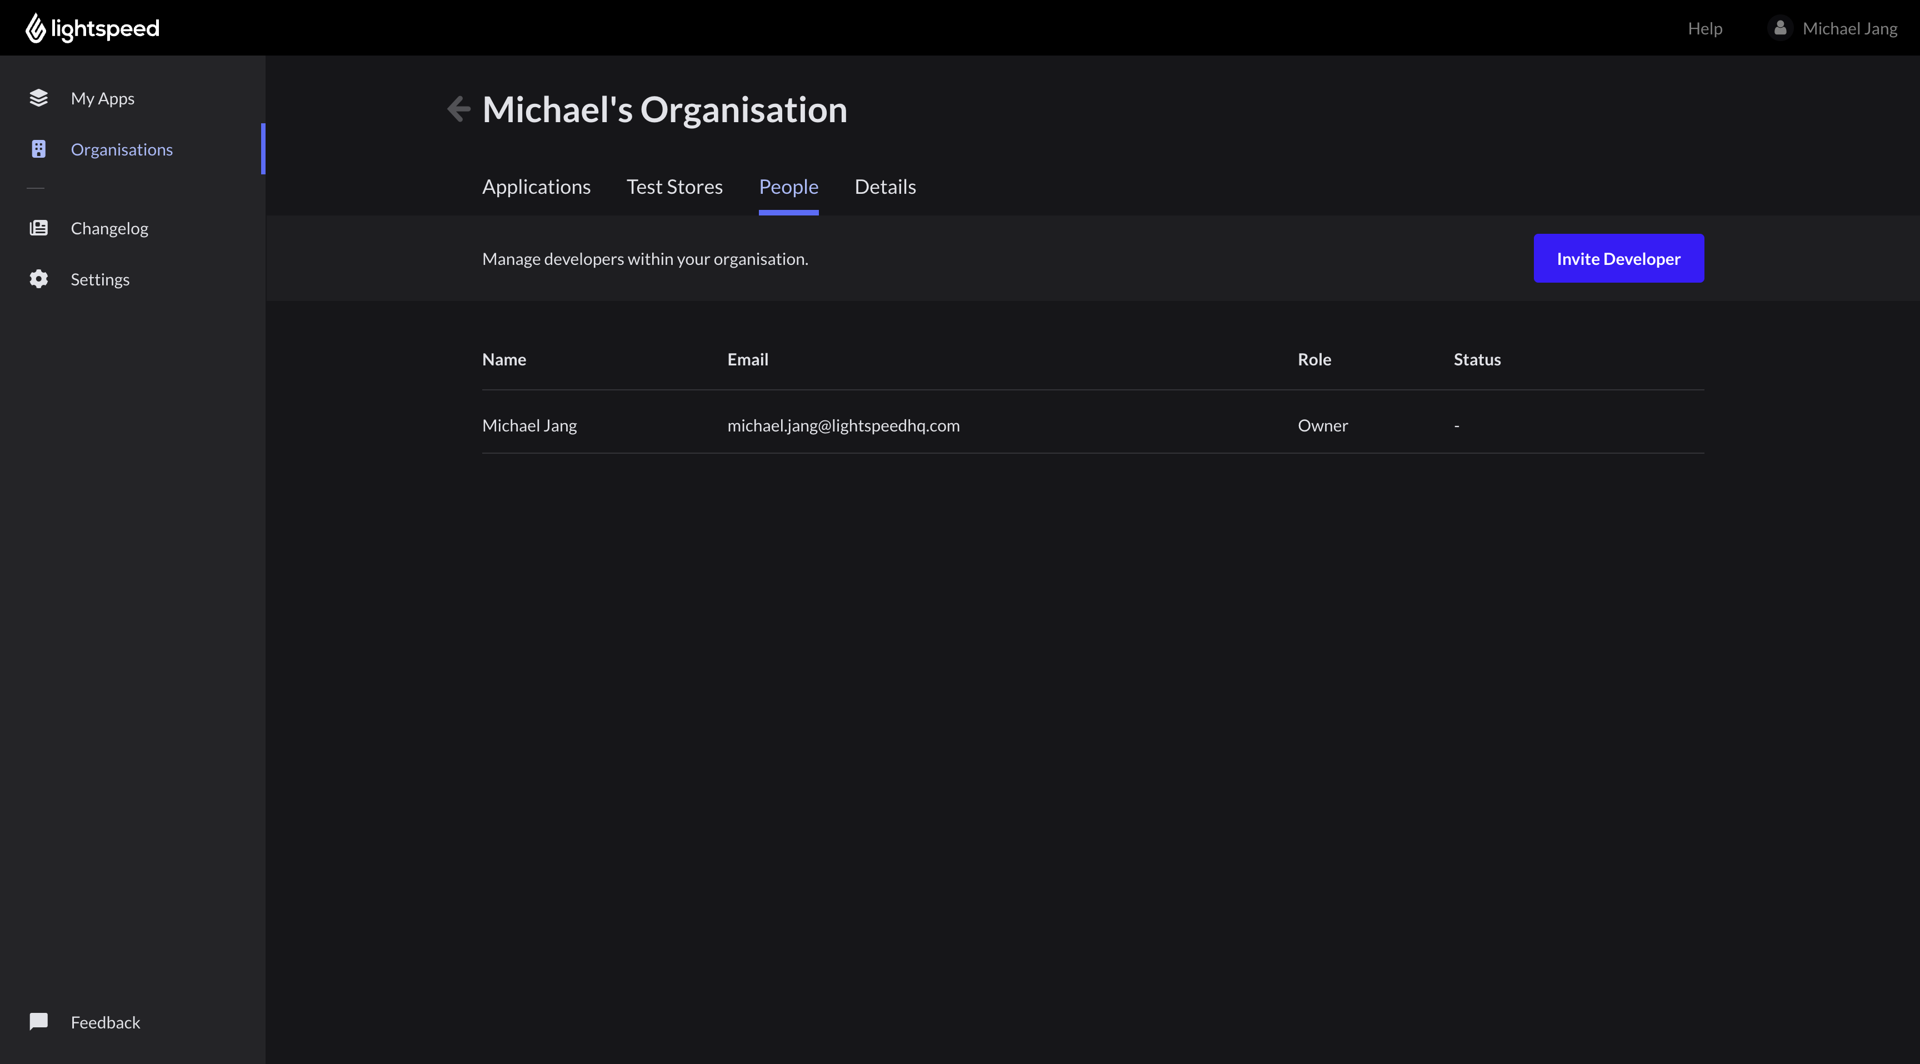Select the My Apps sidebar entry

pos(103,97)
